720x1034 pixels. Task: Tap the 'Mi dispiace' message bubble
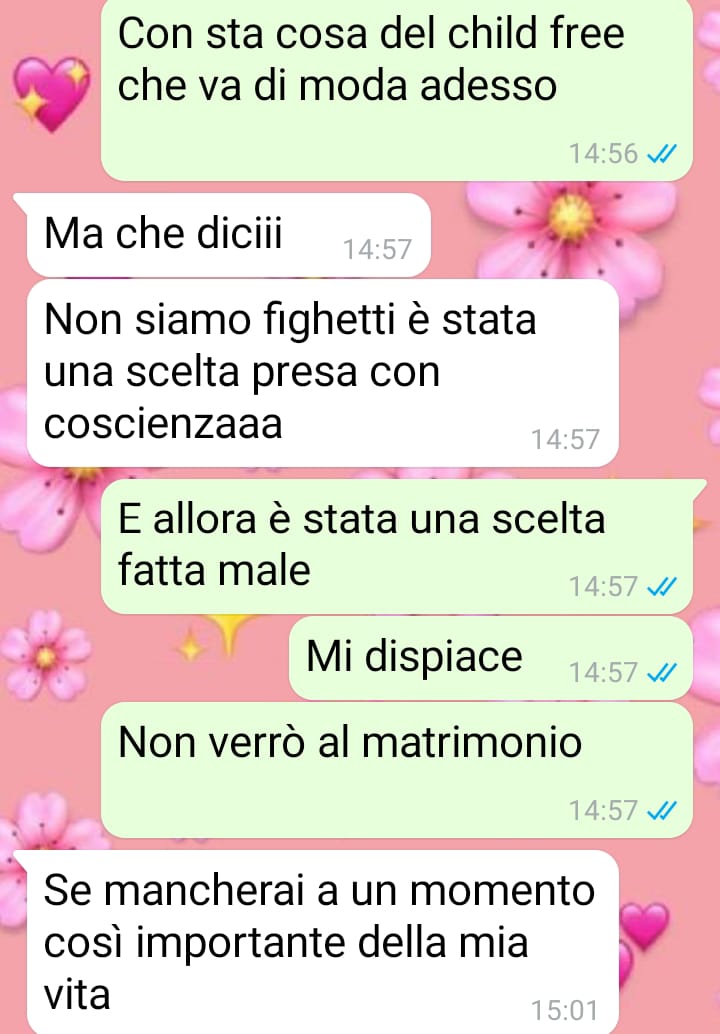coord(491,658)
